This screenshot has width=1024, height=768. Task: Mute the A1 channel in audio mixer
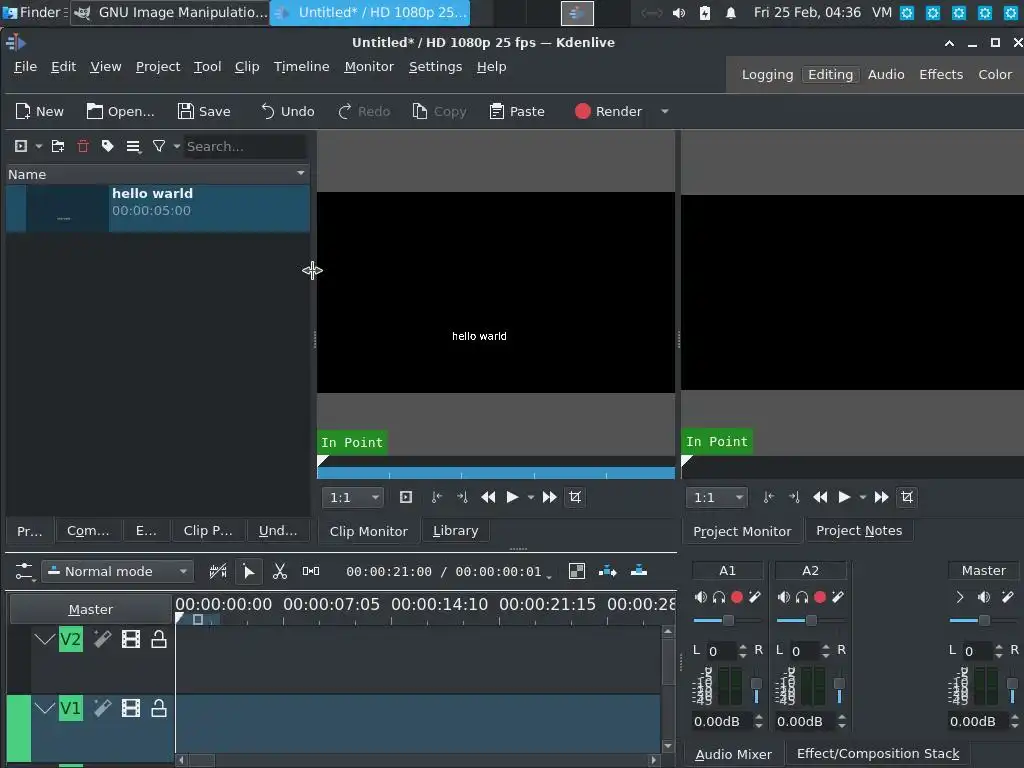point(701,597)
